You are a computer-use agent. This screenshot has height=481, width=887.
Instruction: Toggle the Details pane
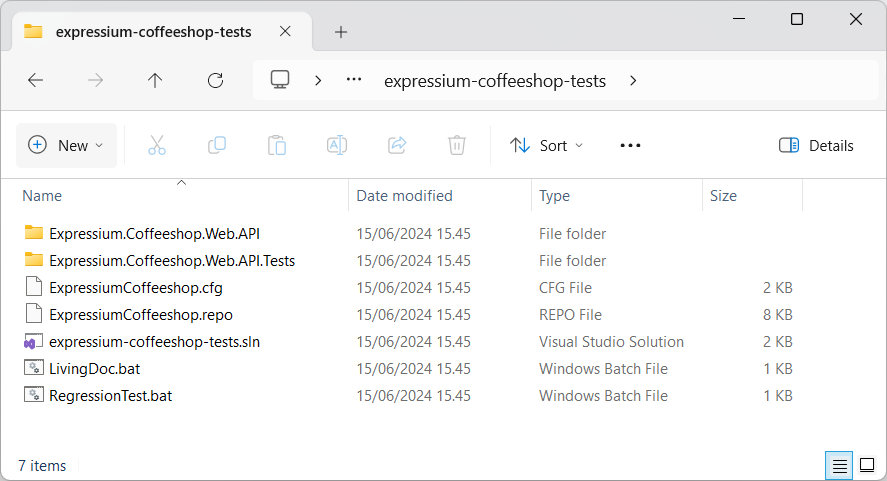(816, 145)
